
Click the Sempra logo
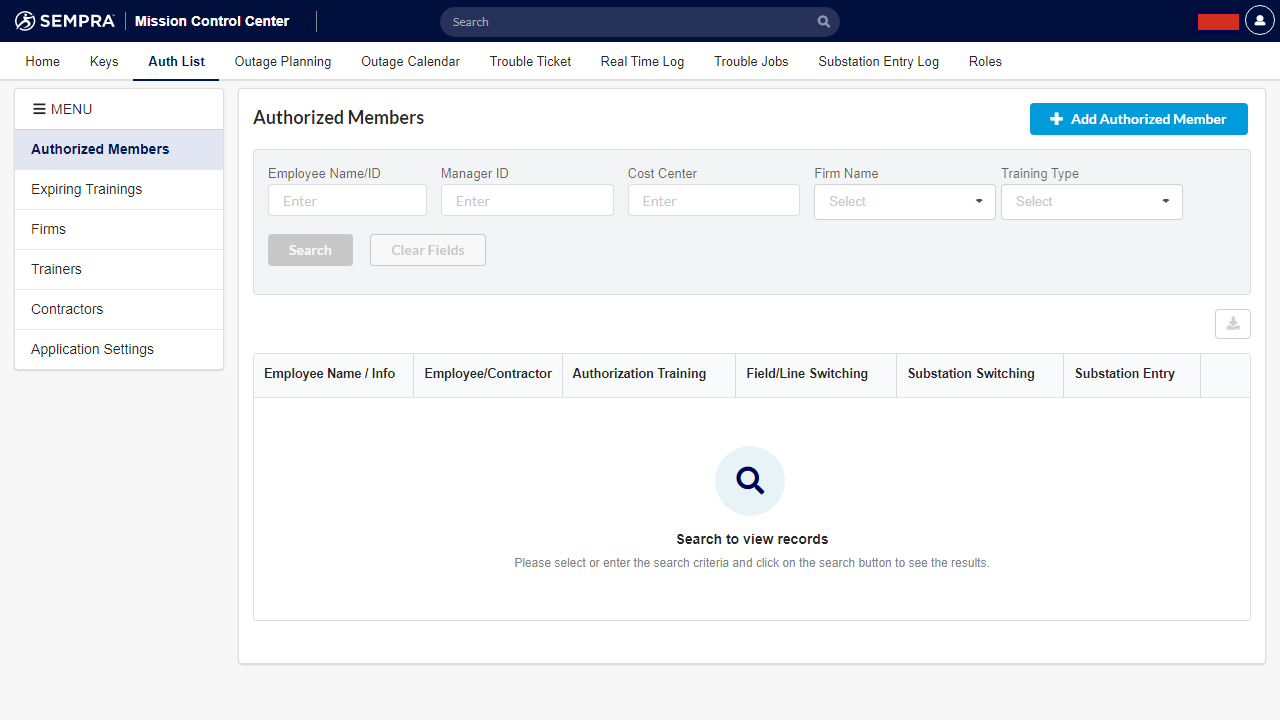point(65,21)
